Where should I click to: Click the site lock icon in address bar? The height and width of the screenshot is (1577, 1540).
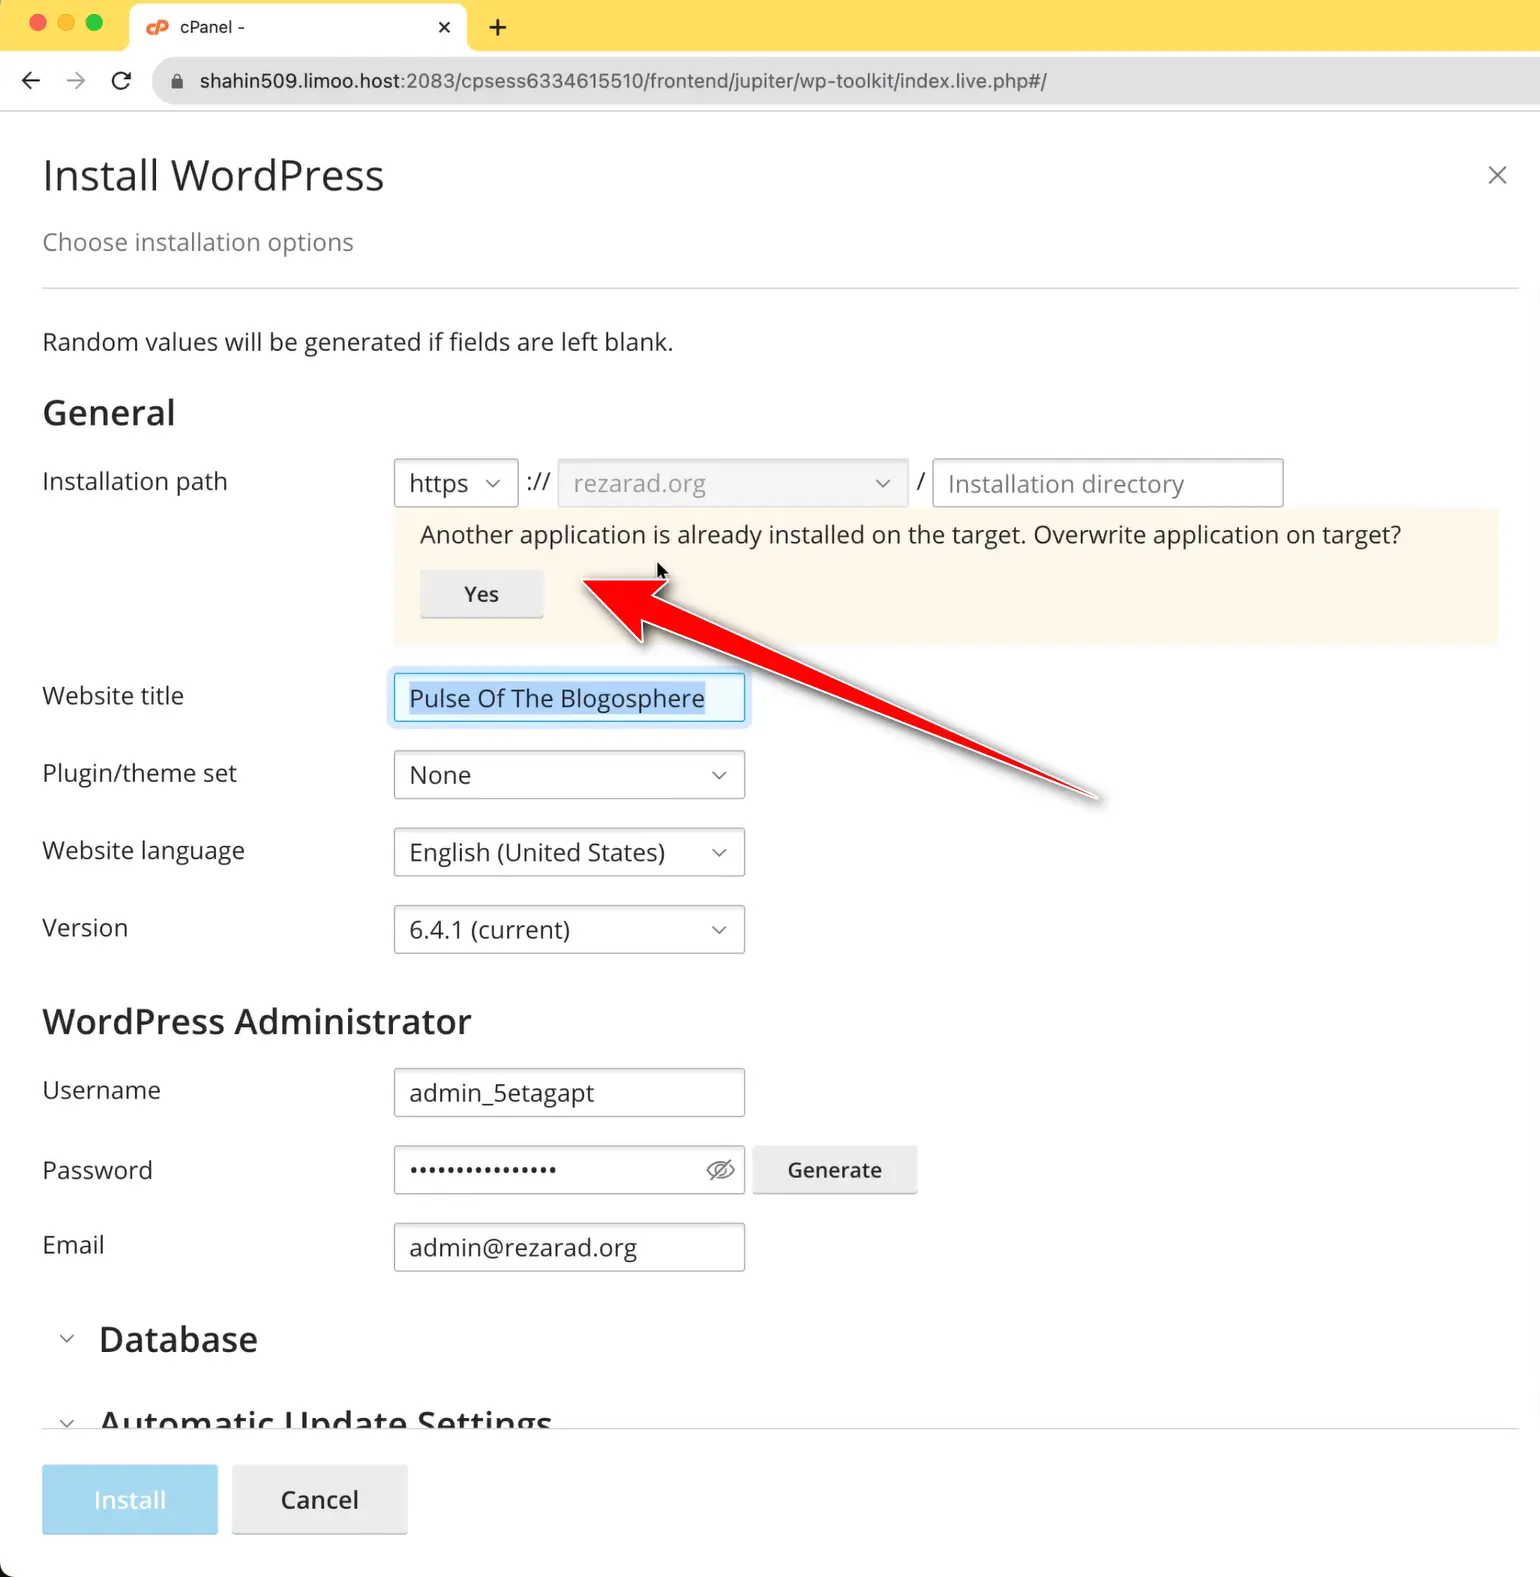[x=177, y=82]
